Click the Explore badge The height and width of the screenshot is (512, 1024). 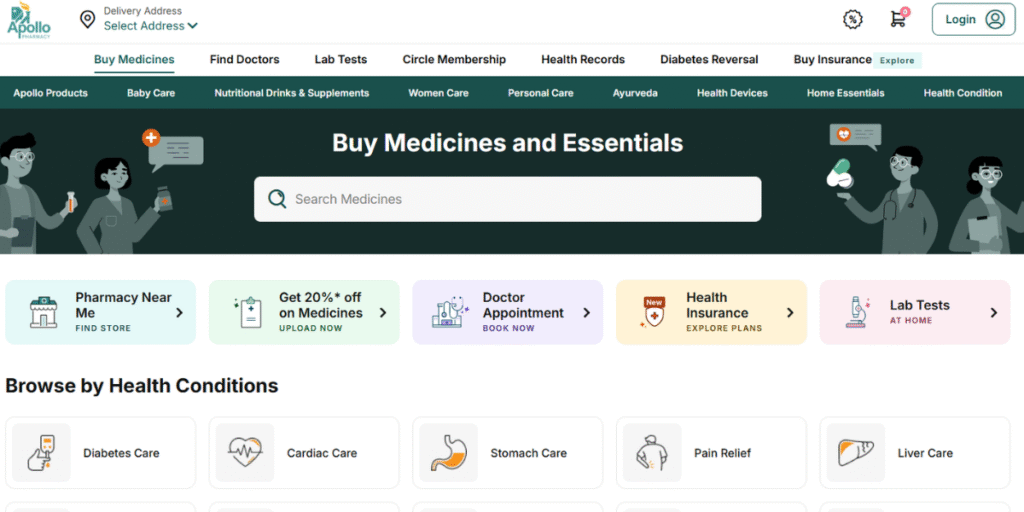pos(897,60)
